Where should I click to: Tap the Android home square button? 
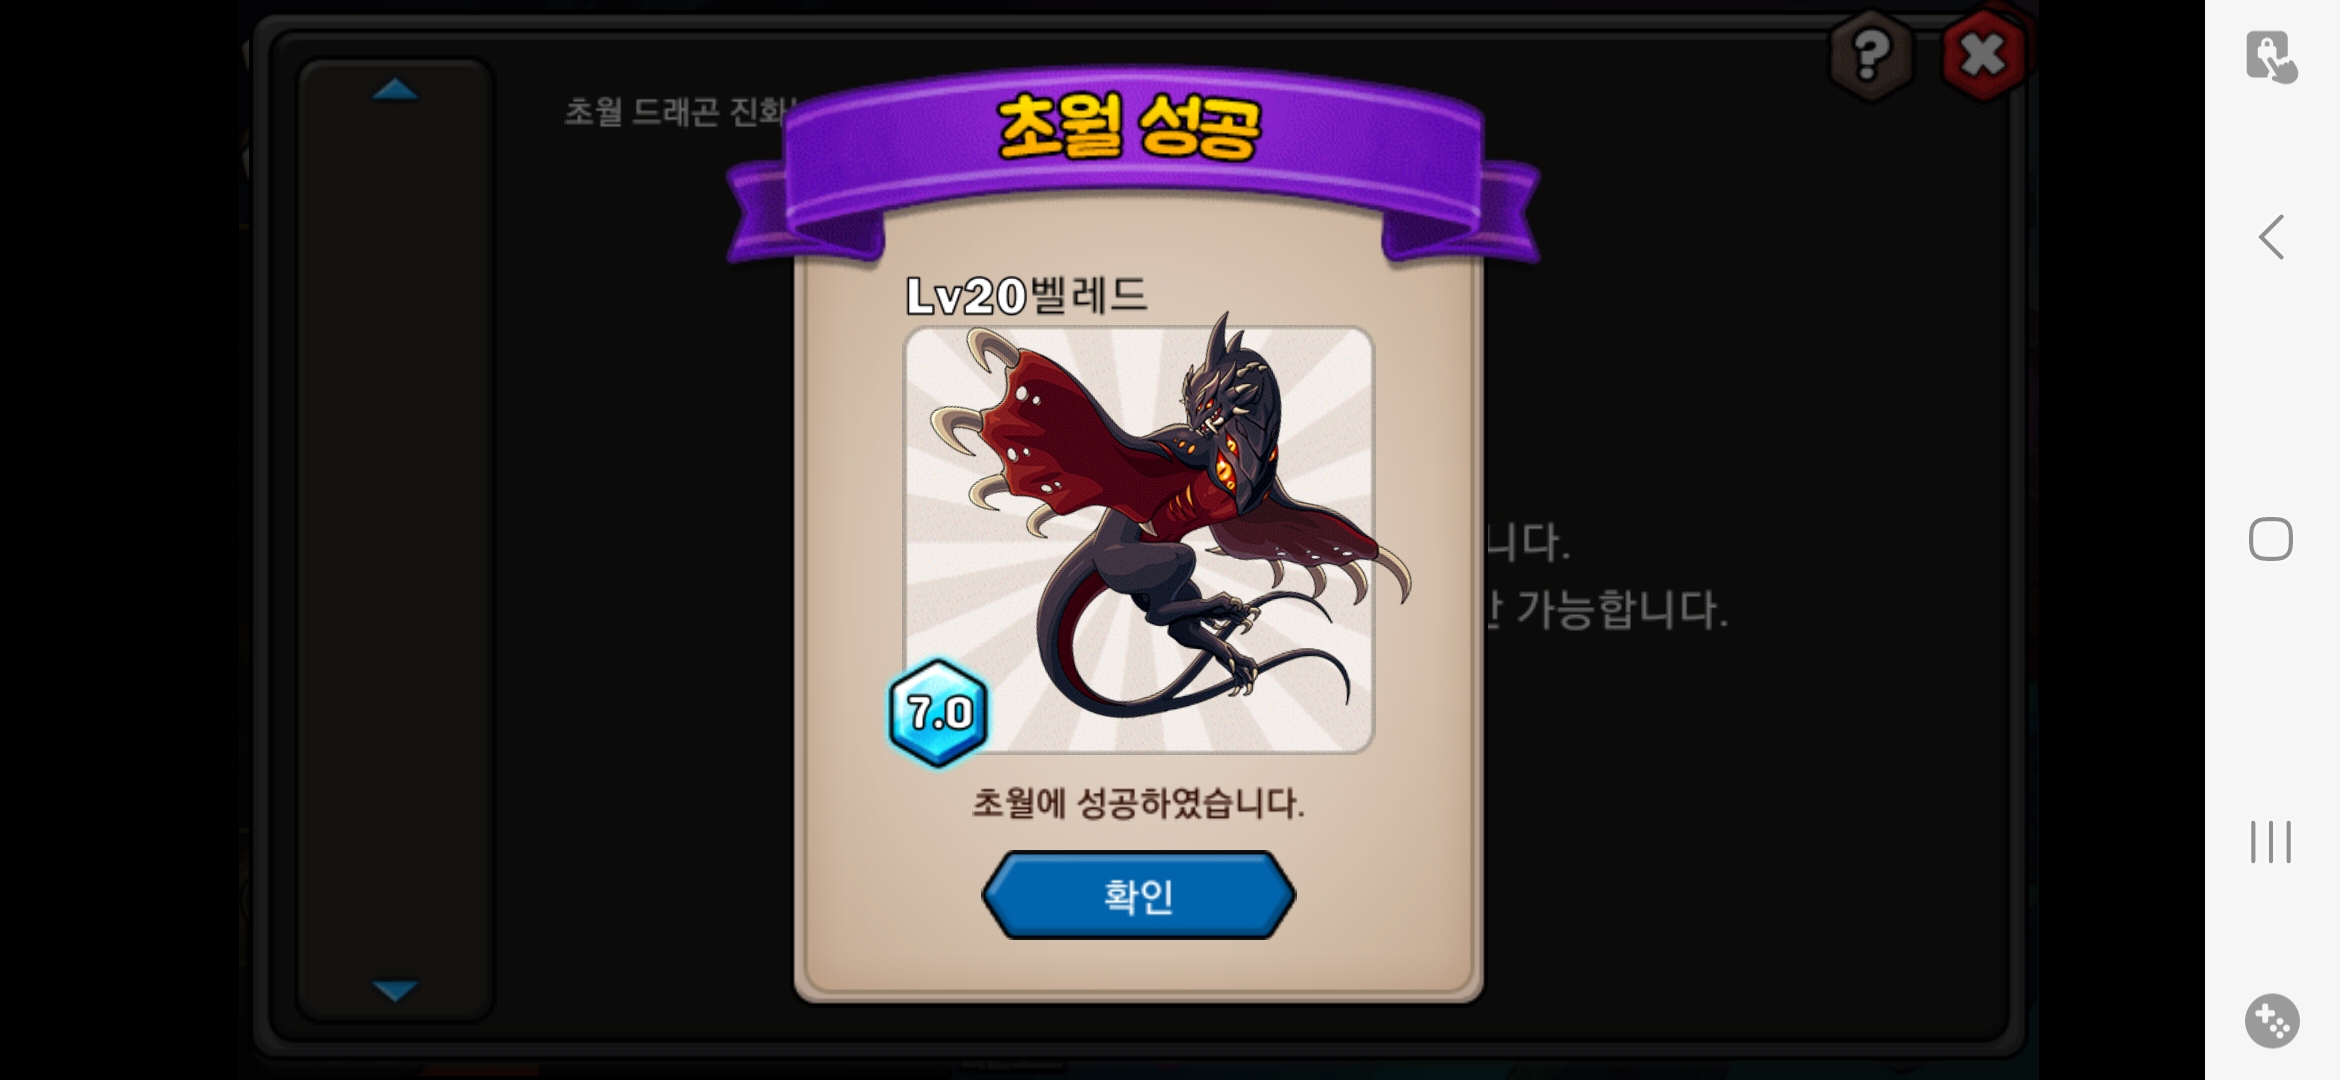[2271, 540]
